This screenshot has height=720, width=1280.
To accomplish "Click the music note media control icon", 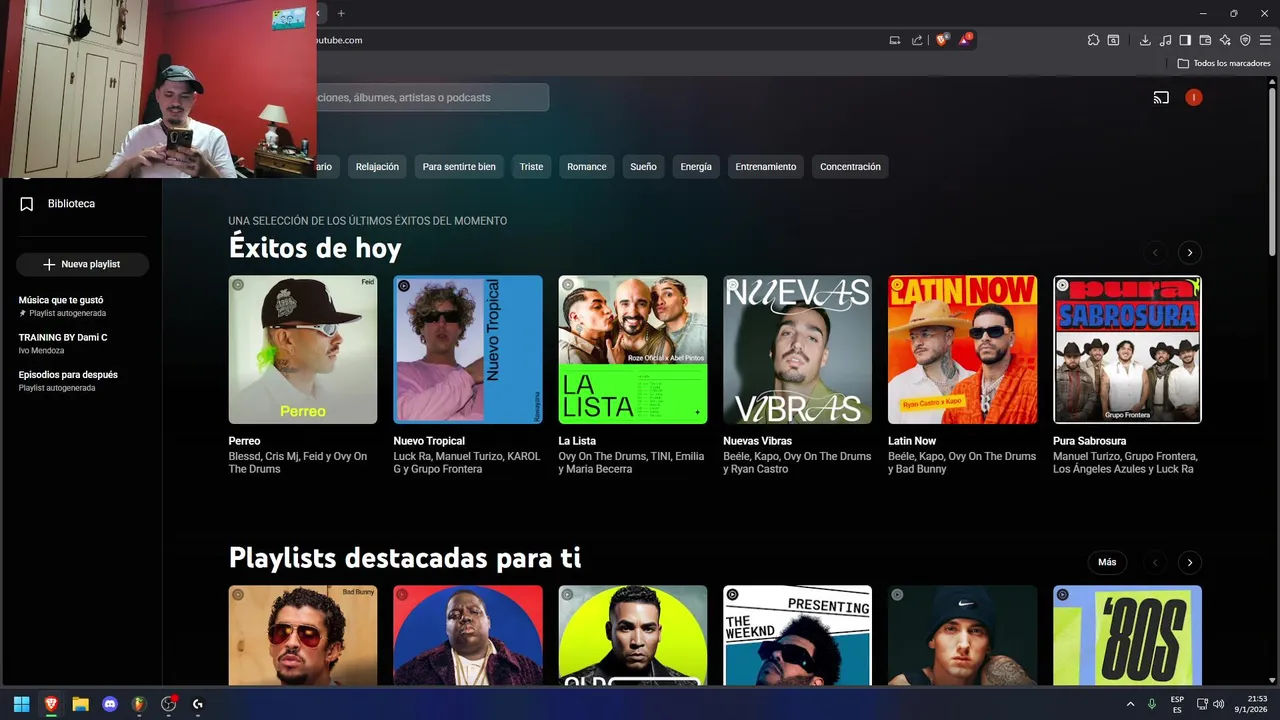I will click(1165, 40).
